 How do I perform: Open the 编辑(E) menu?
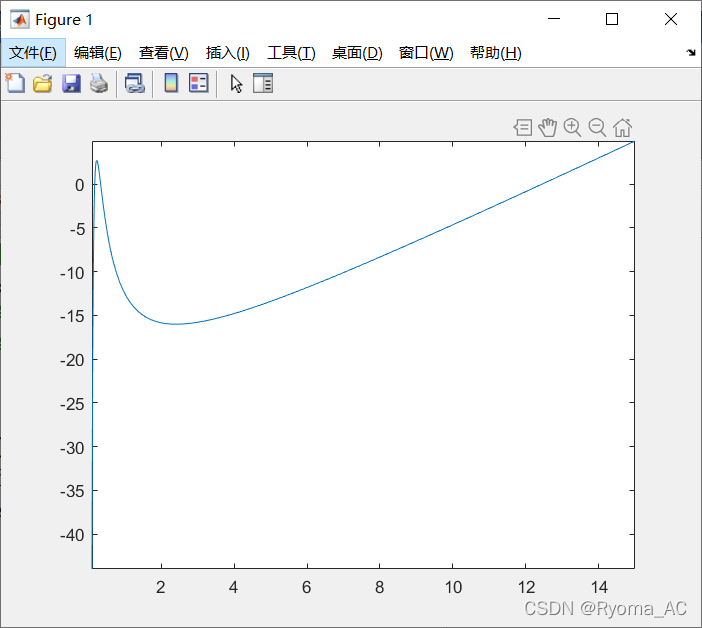tap(98, 53)
